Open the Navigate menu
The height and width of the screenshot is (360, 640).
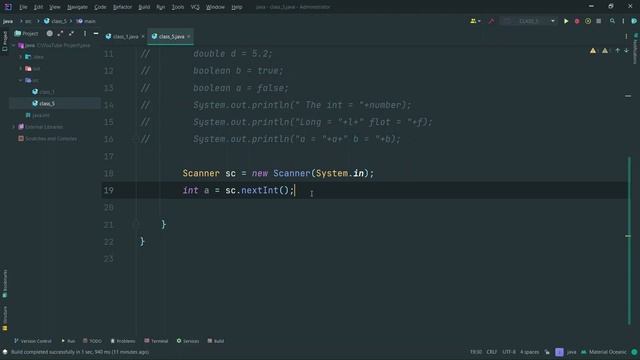click(x=77, y=7)
